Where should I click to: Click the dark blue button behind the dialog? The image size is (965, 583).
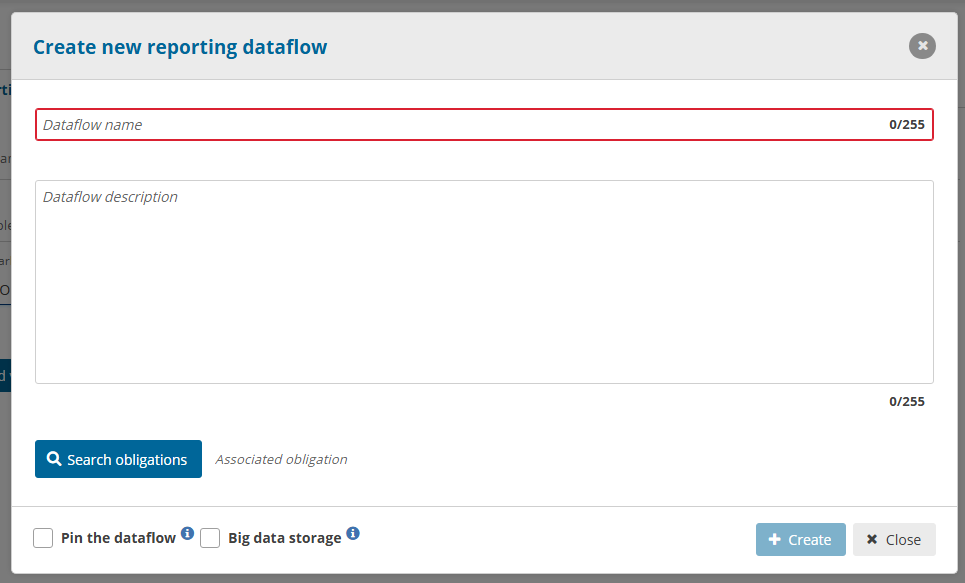coord(5,375)
